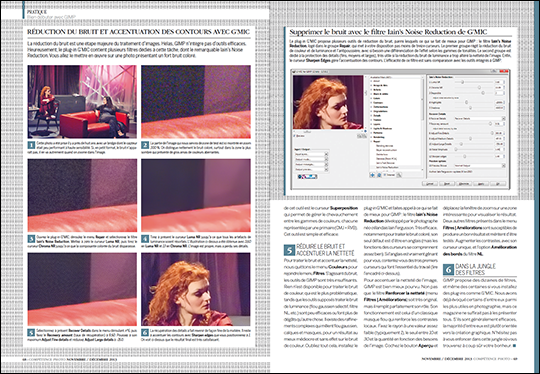Select the Bayer reconstruction filter
Image resolution: width=540 pixels, height=374 pixels.
[386, 150]
